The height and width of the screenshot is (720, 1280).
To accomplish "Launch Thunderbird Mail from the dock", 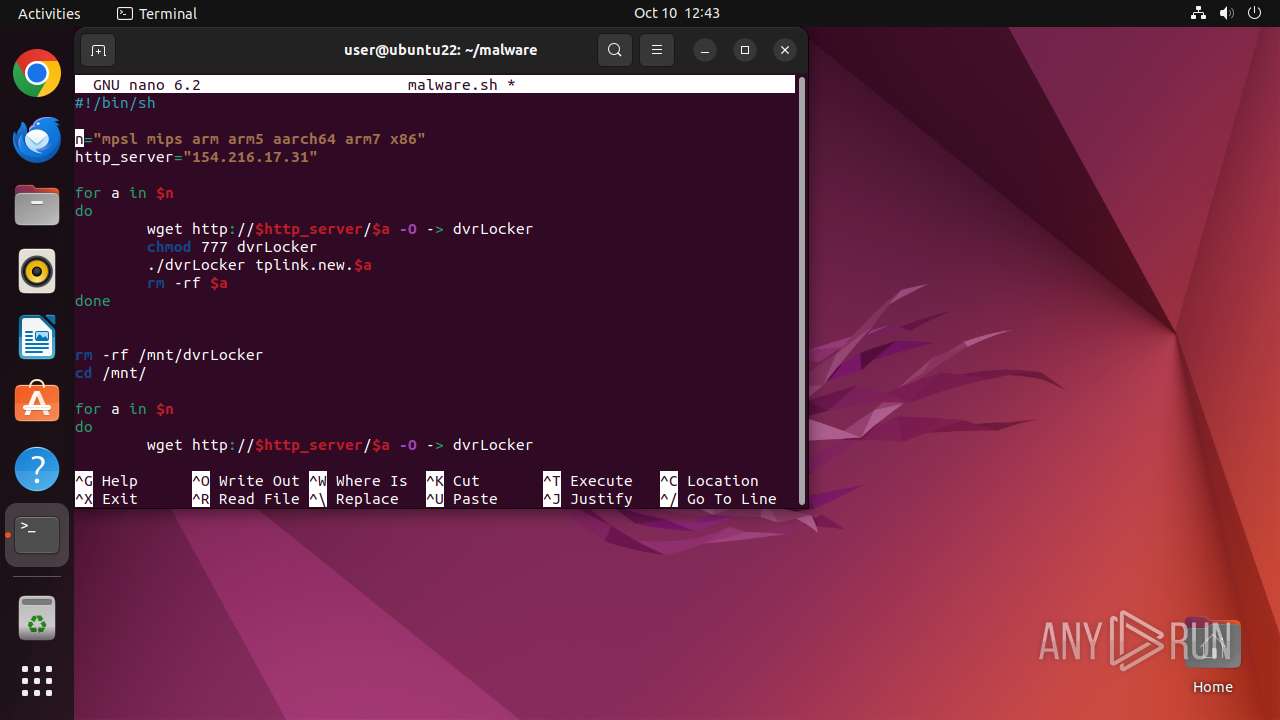I will 37,139.
